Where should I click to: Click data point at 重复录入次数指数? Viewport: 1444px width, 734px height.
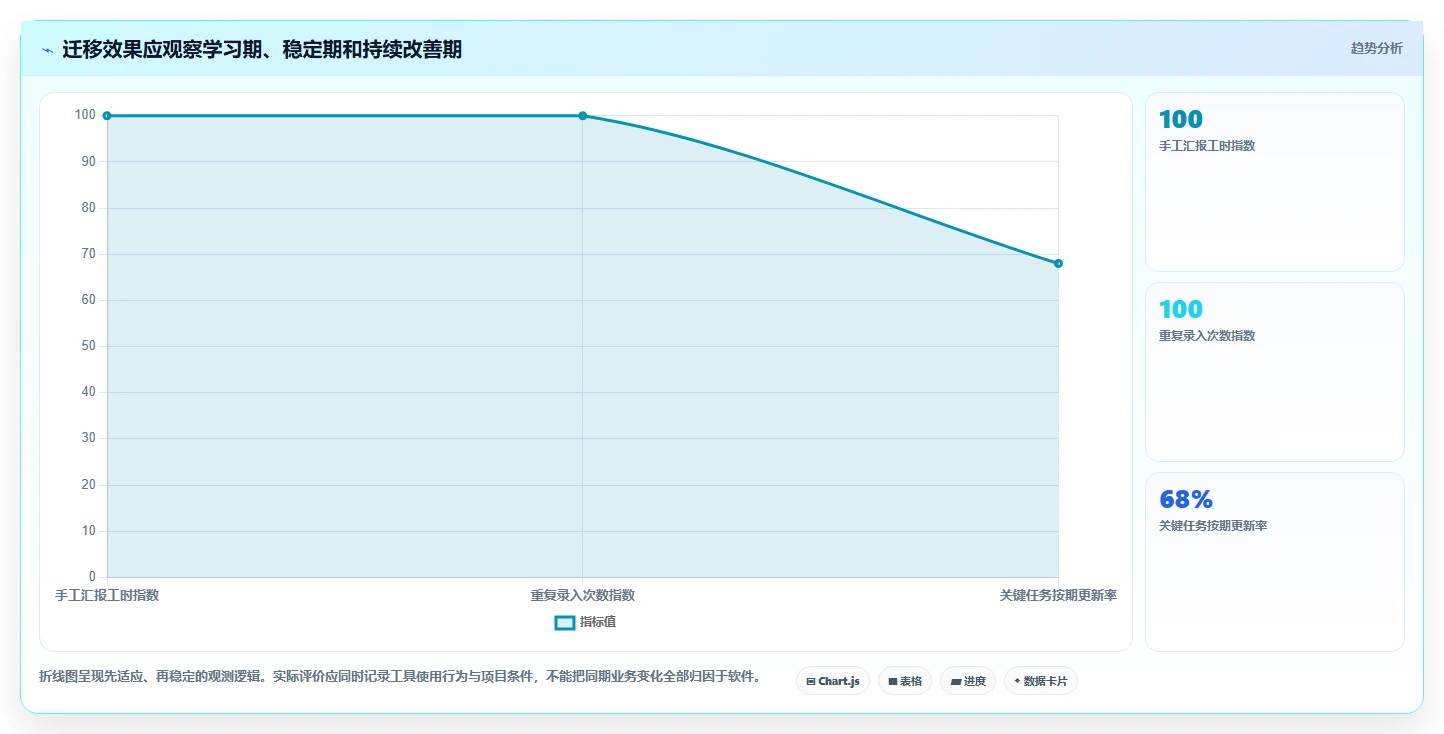[583, 116]
